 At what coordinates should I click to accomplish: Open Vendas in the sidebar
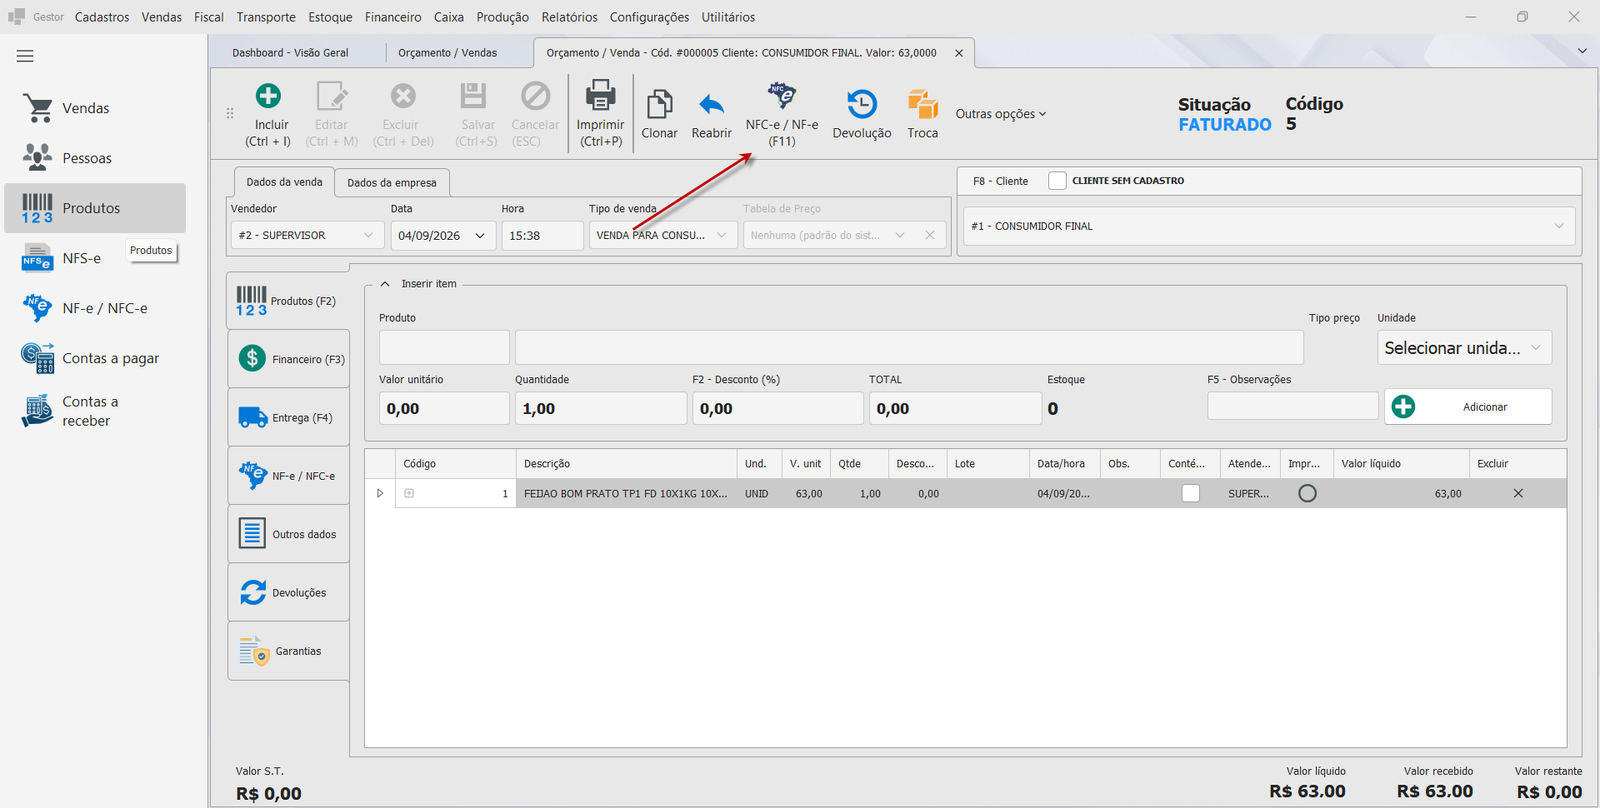(95, 108)
